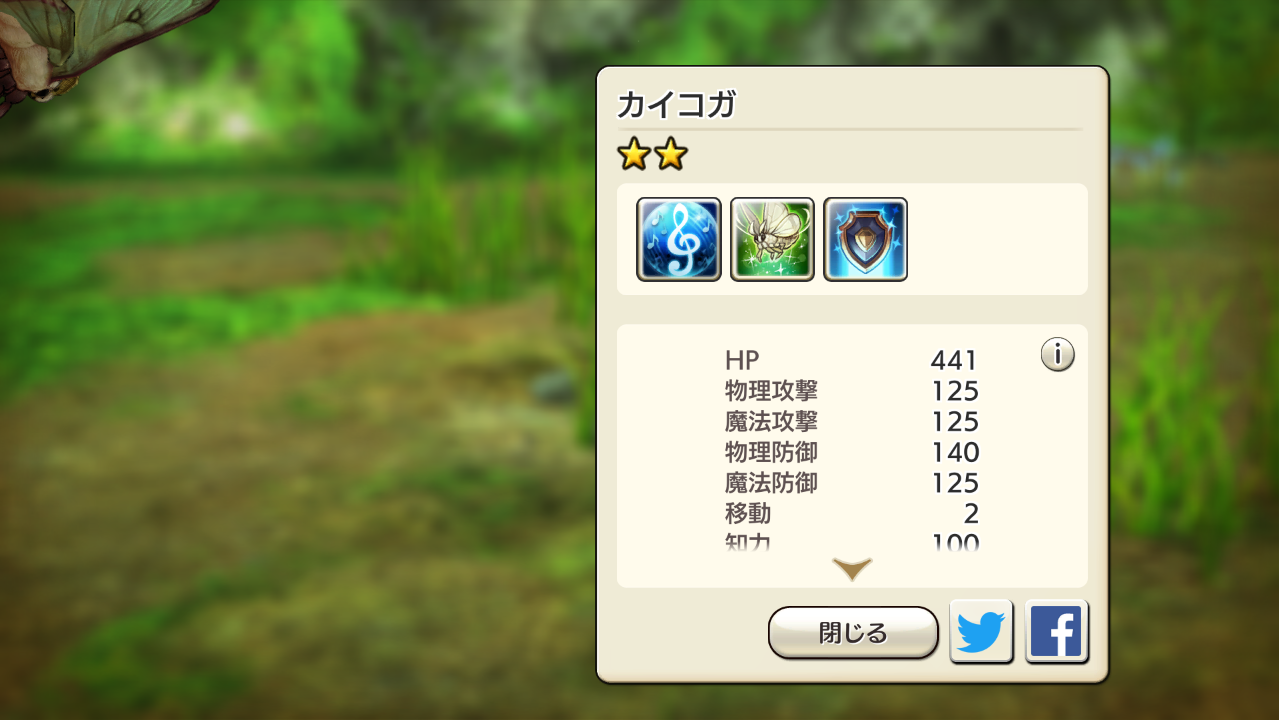This screenshot has height=720, width=1279.
Task: Click the 物理防御 value 140
Action: point(955,452)
